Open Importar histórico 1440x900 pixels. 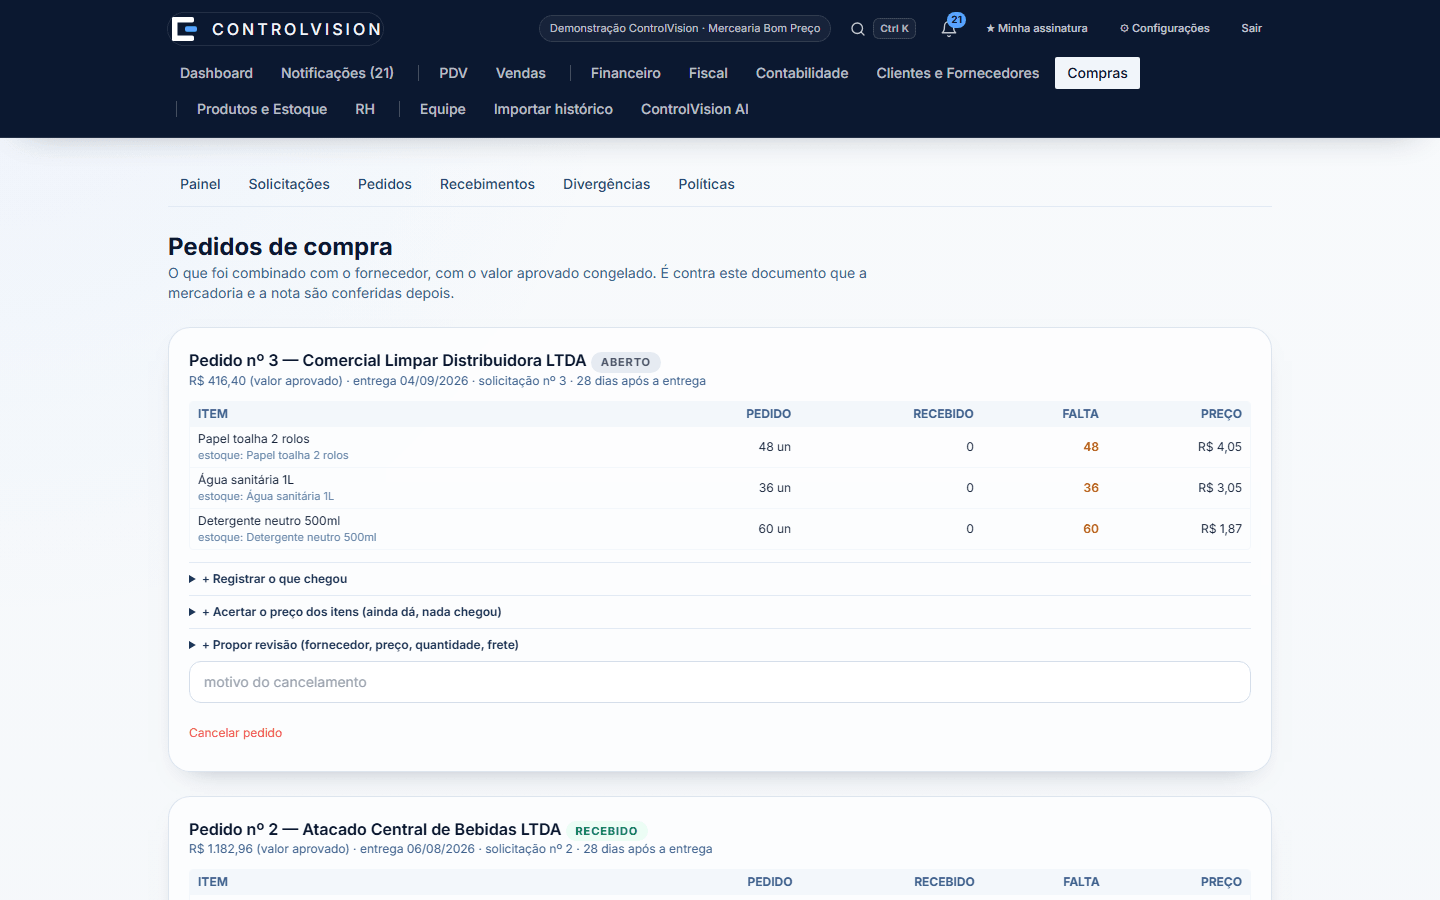[553, 109]
